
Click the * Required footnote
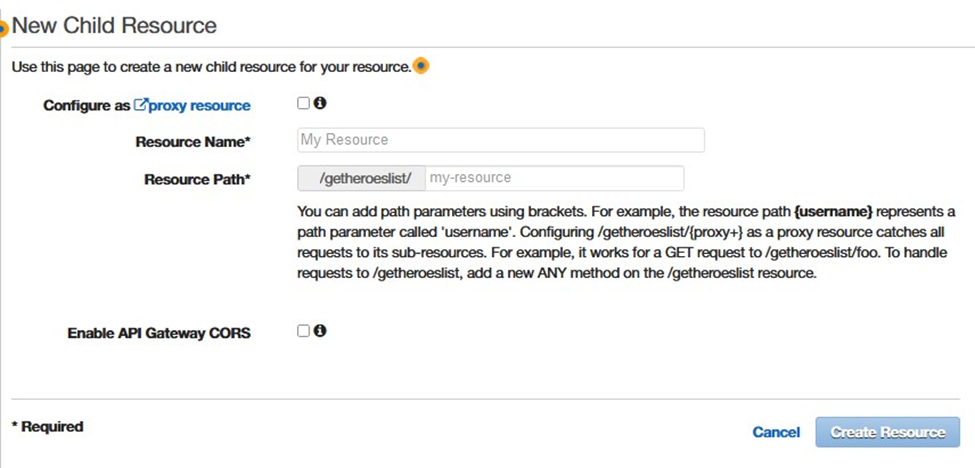click(x=47, y=427)
